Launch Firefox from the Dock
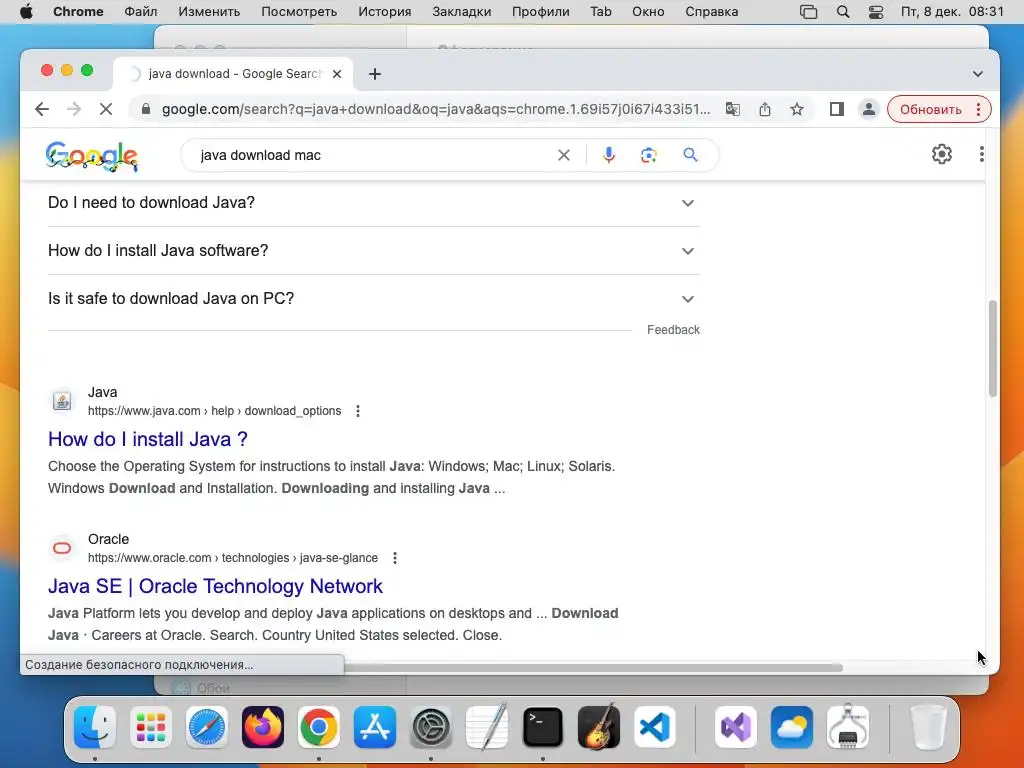 tap(263, 727)
